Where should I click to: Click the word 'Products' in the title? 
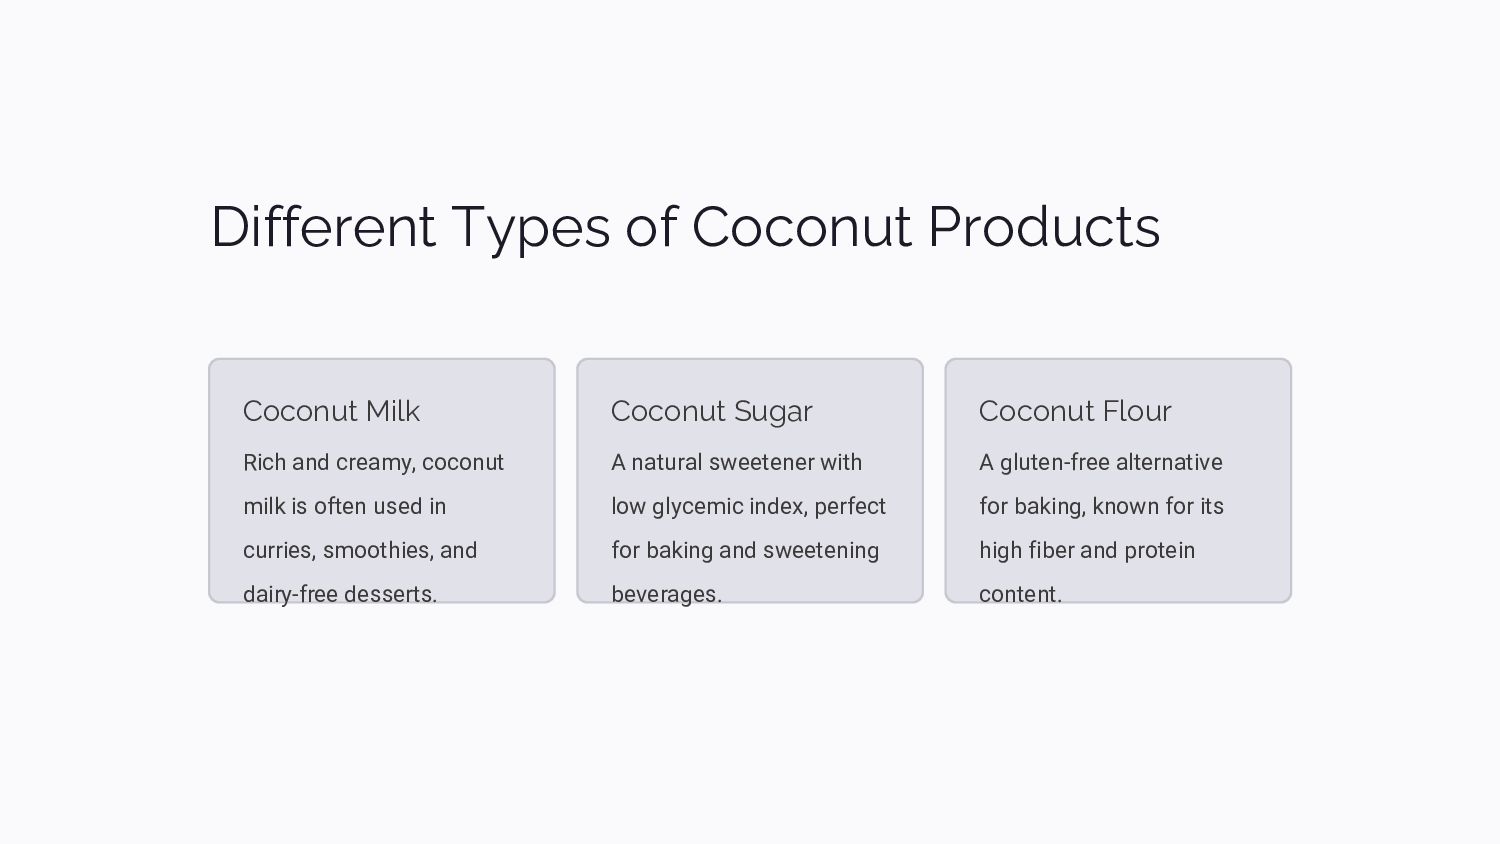point(1043,227)
